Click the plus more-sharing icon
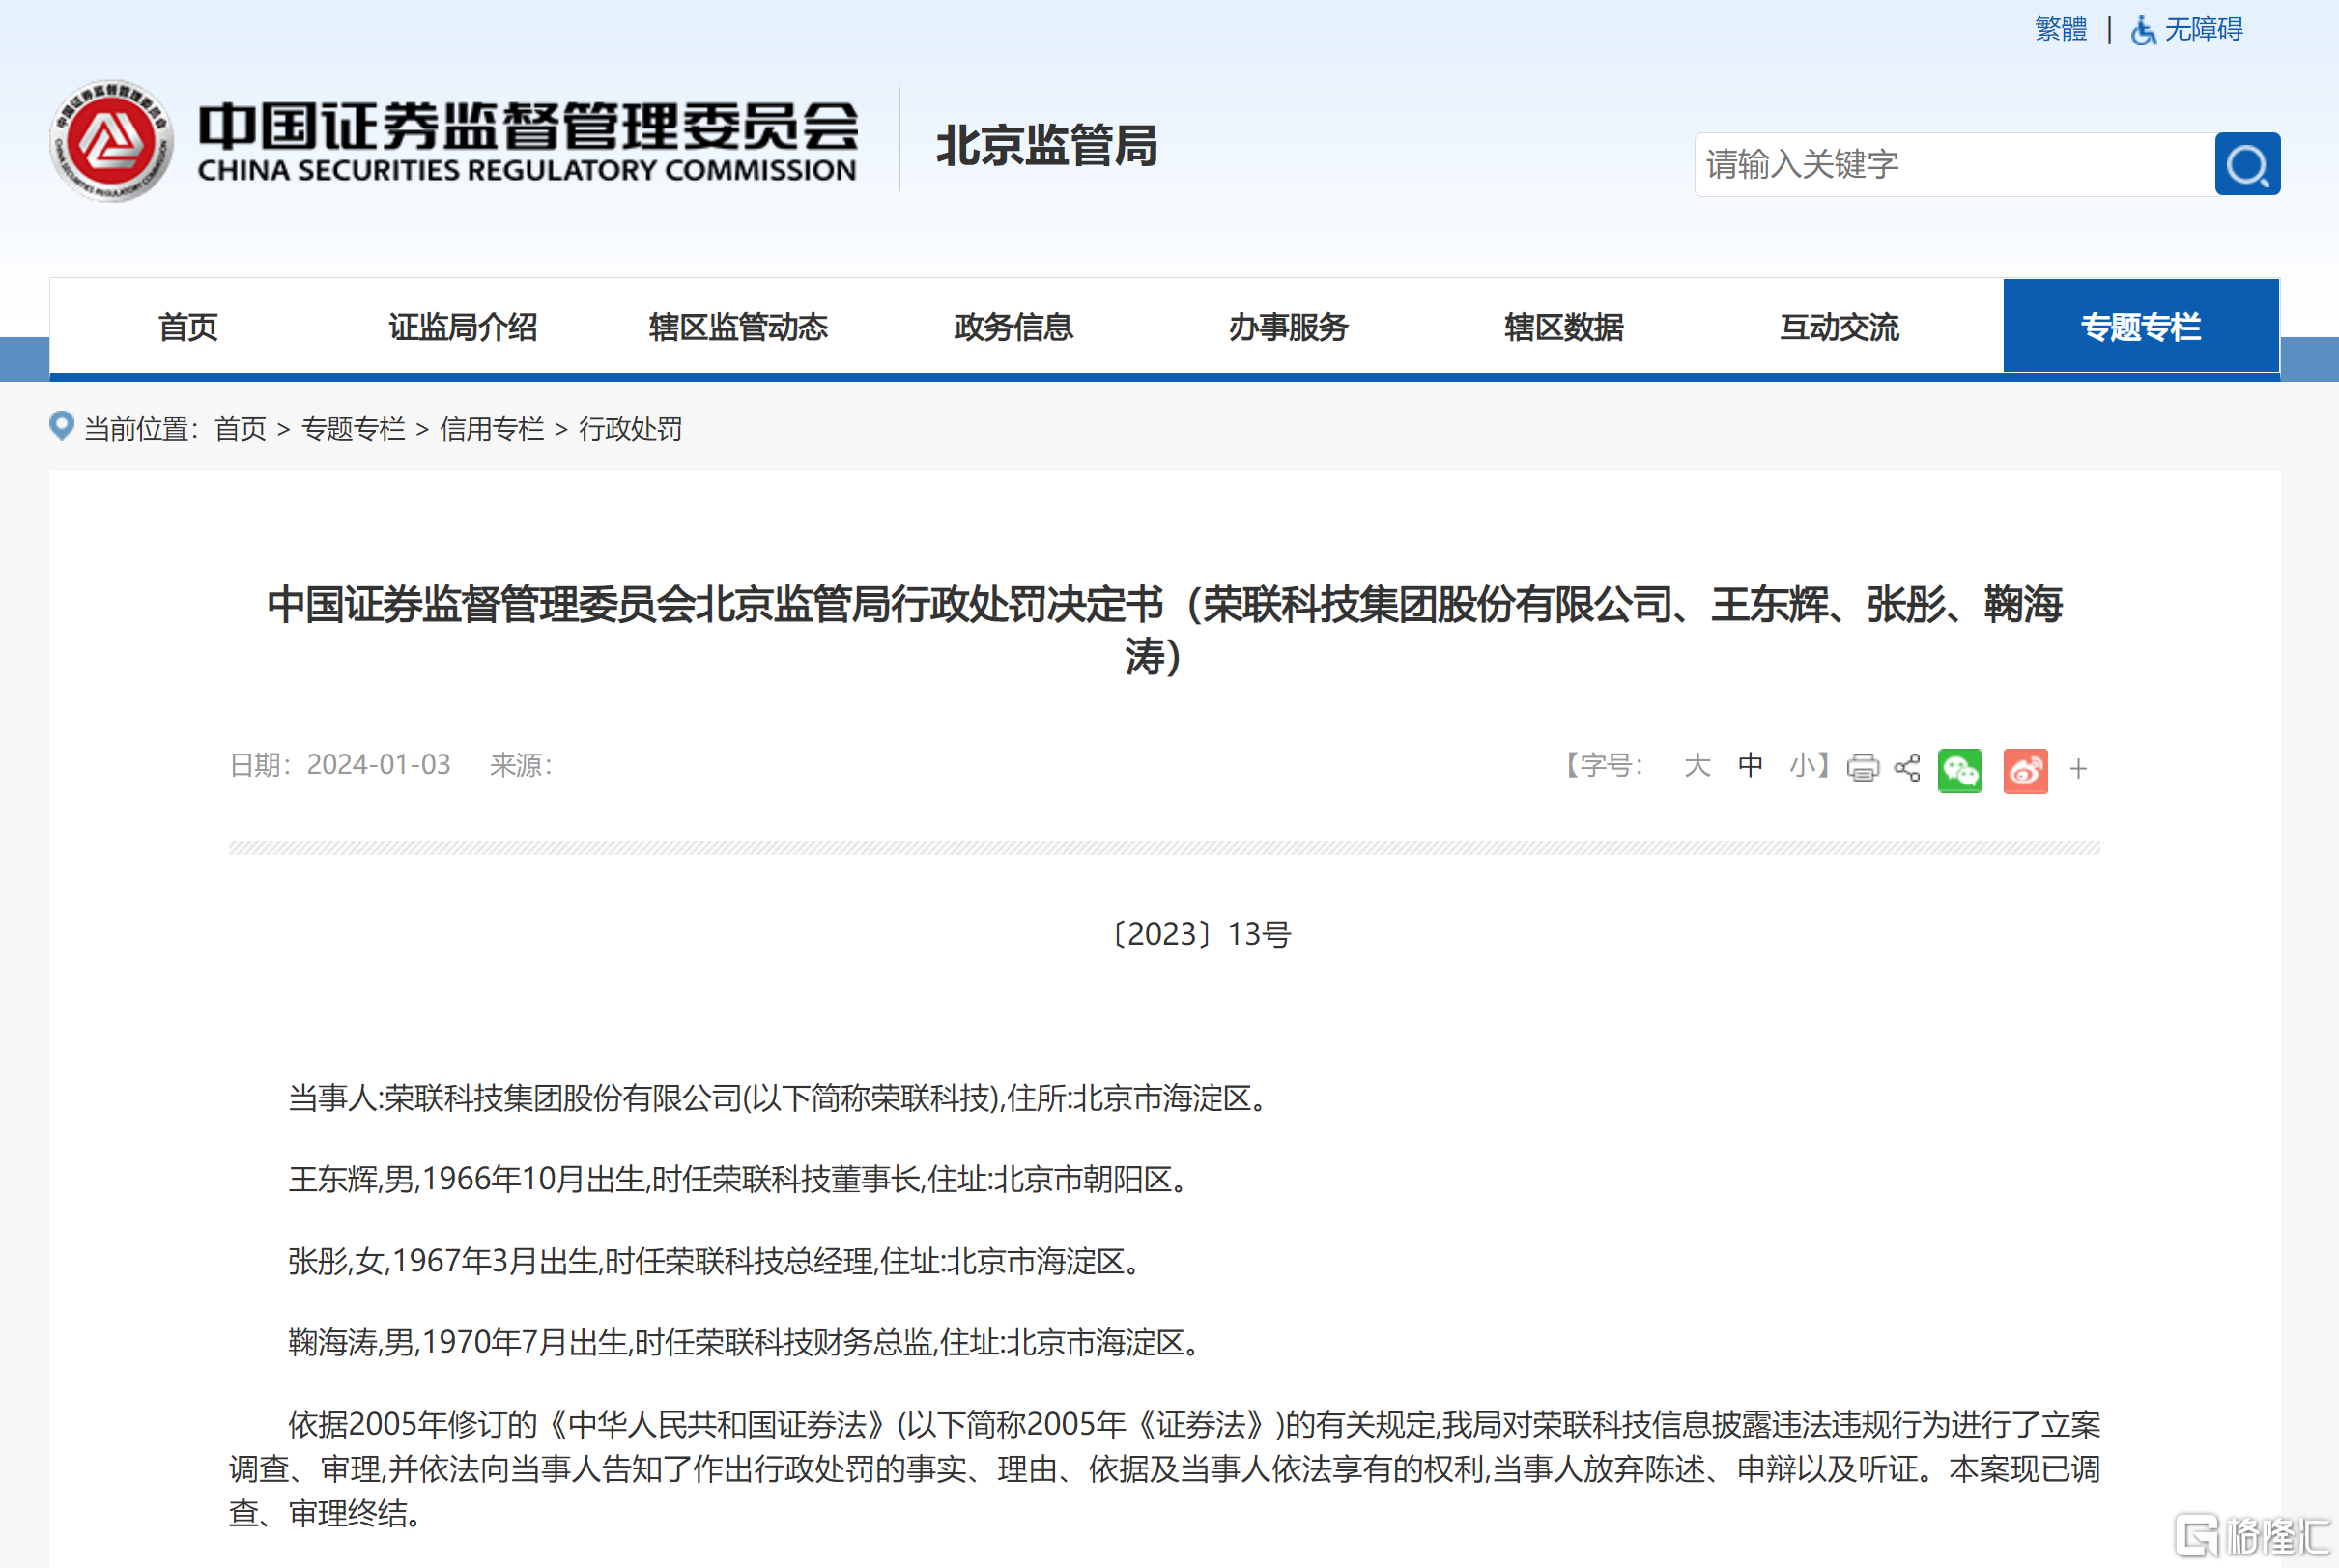Viewport: 2339px width, 1568px height. pyautogui.click(x=2078, y=769)
